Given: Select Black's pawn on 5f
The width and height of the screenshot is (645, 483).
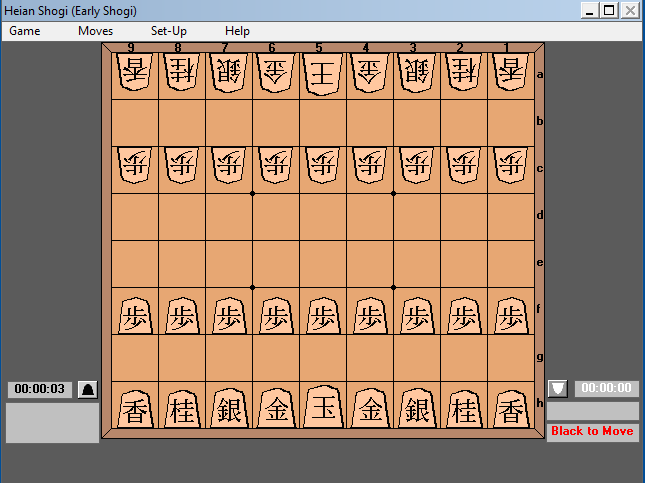Looking at the screenshot, I should tap(323, 316).
